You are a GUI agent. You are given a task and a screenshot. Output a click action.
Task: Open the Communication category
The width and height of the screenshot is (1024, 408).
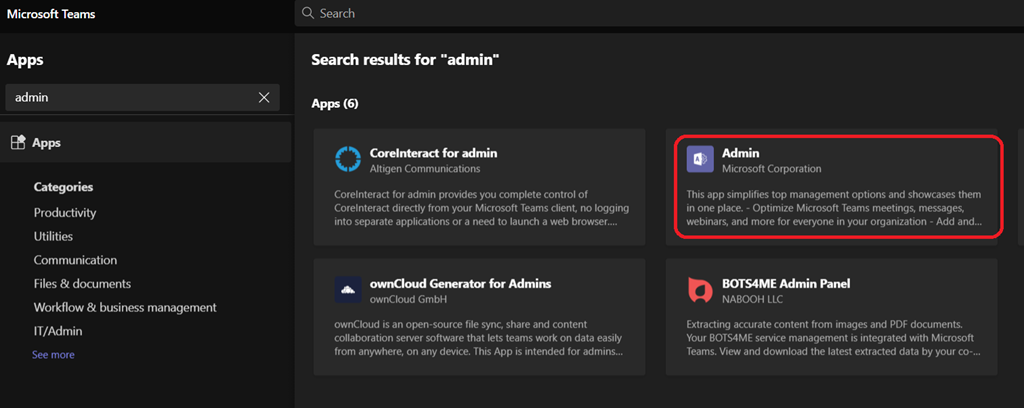coord(75,260)
